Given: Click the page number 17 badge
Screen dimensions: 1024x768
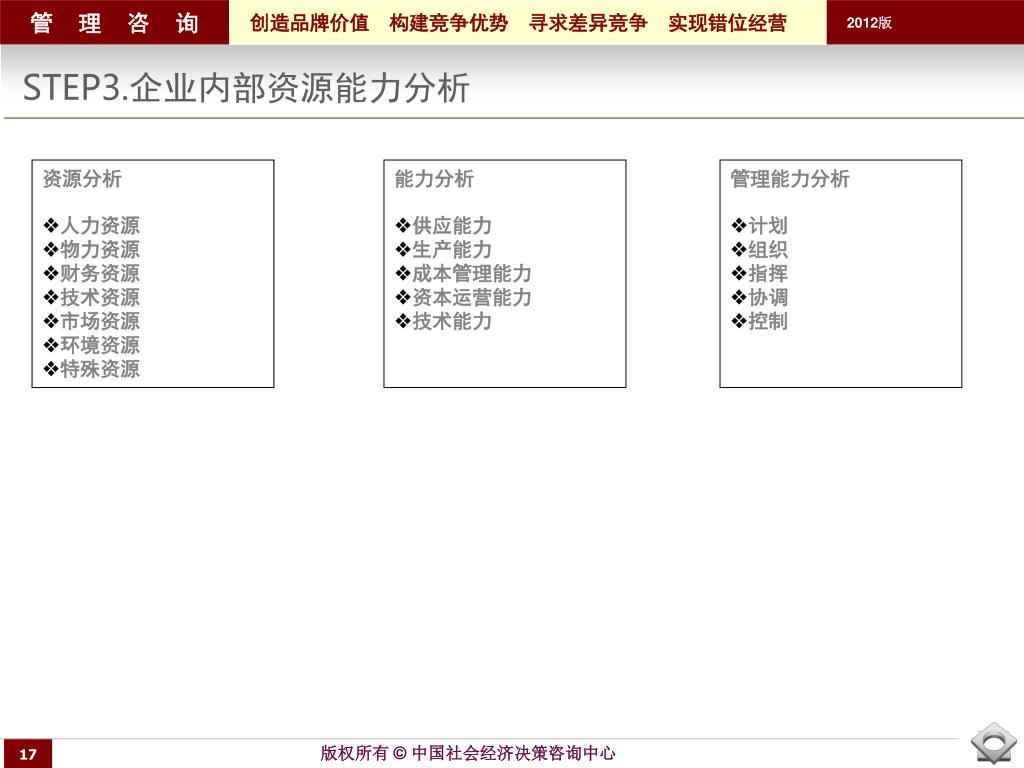Looking at the screenshot, I should coord(27,754).
